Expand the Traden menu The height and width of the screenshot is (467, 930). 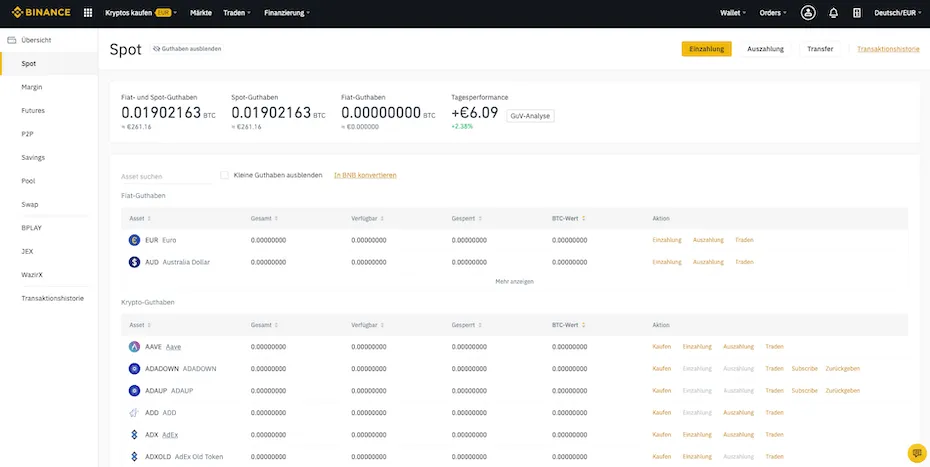point(237,12)
